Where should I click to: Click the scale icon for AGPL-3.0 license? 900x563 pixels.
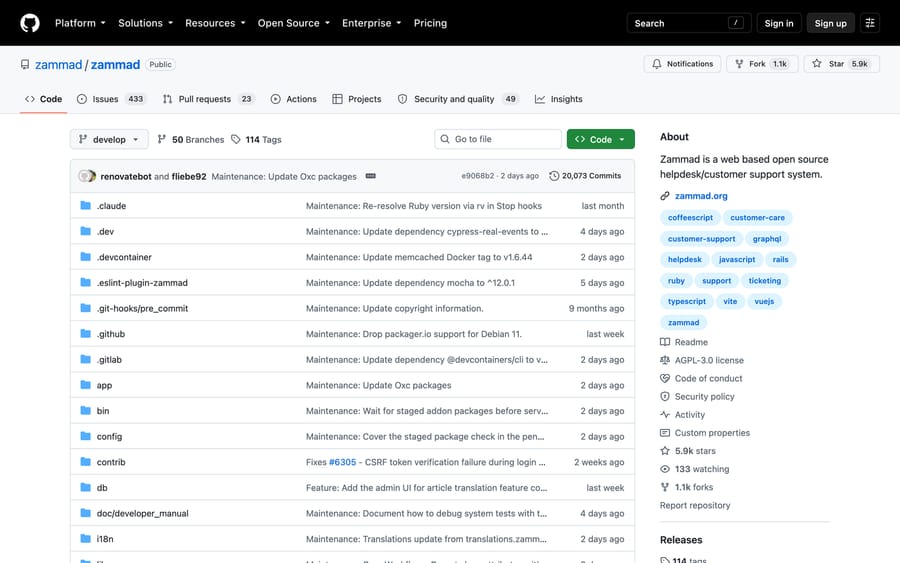point(665,360)
